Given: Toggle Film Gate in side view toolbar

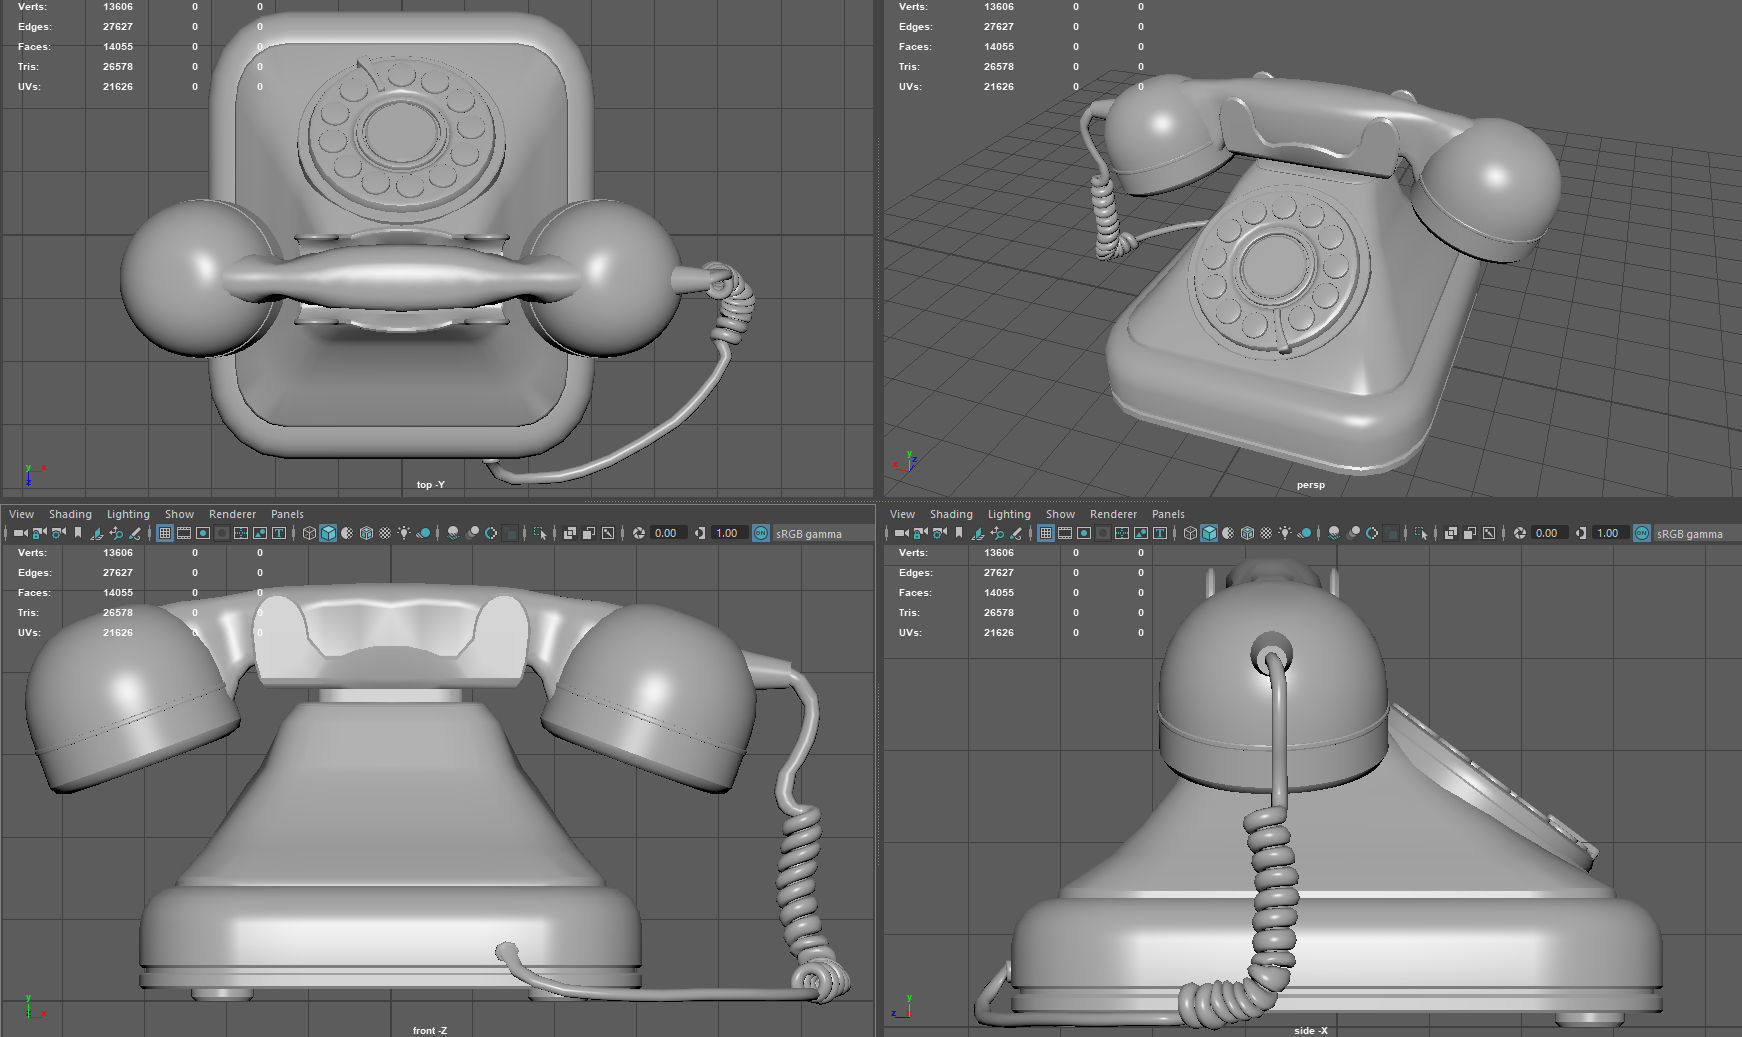Looking at the screenshot, I should [x=1065, y=533].
